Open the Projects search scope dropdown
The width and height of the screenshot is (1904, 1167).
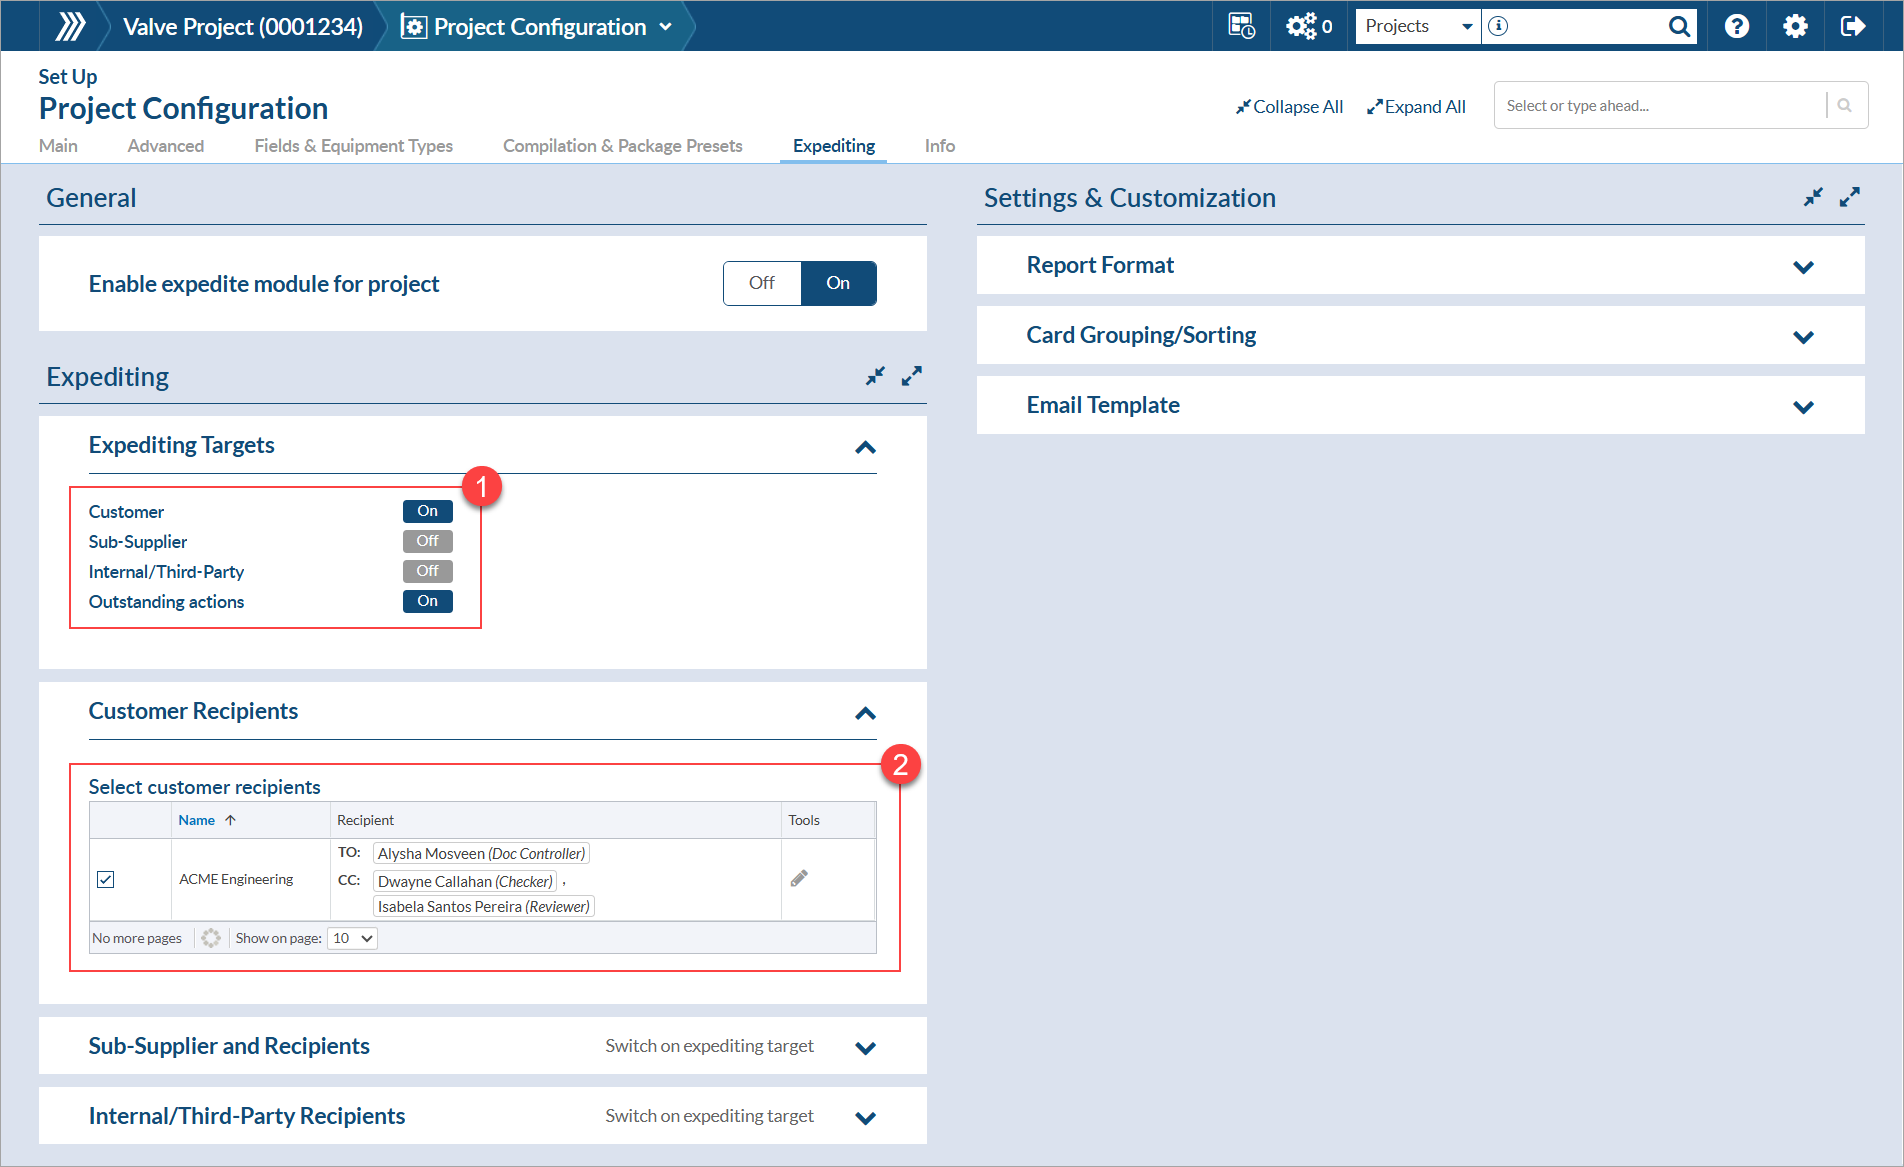(1418, 26)
